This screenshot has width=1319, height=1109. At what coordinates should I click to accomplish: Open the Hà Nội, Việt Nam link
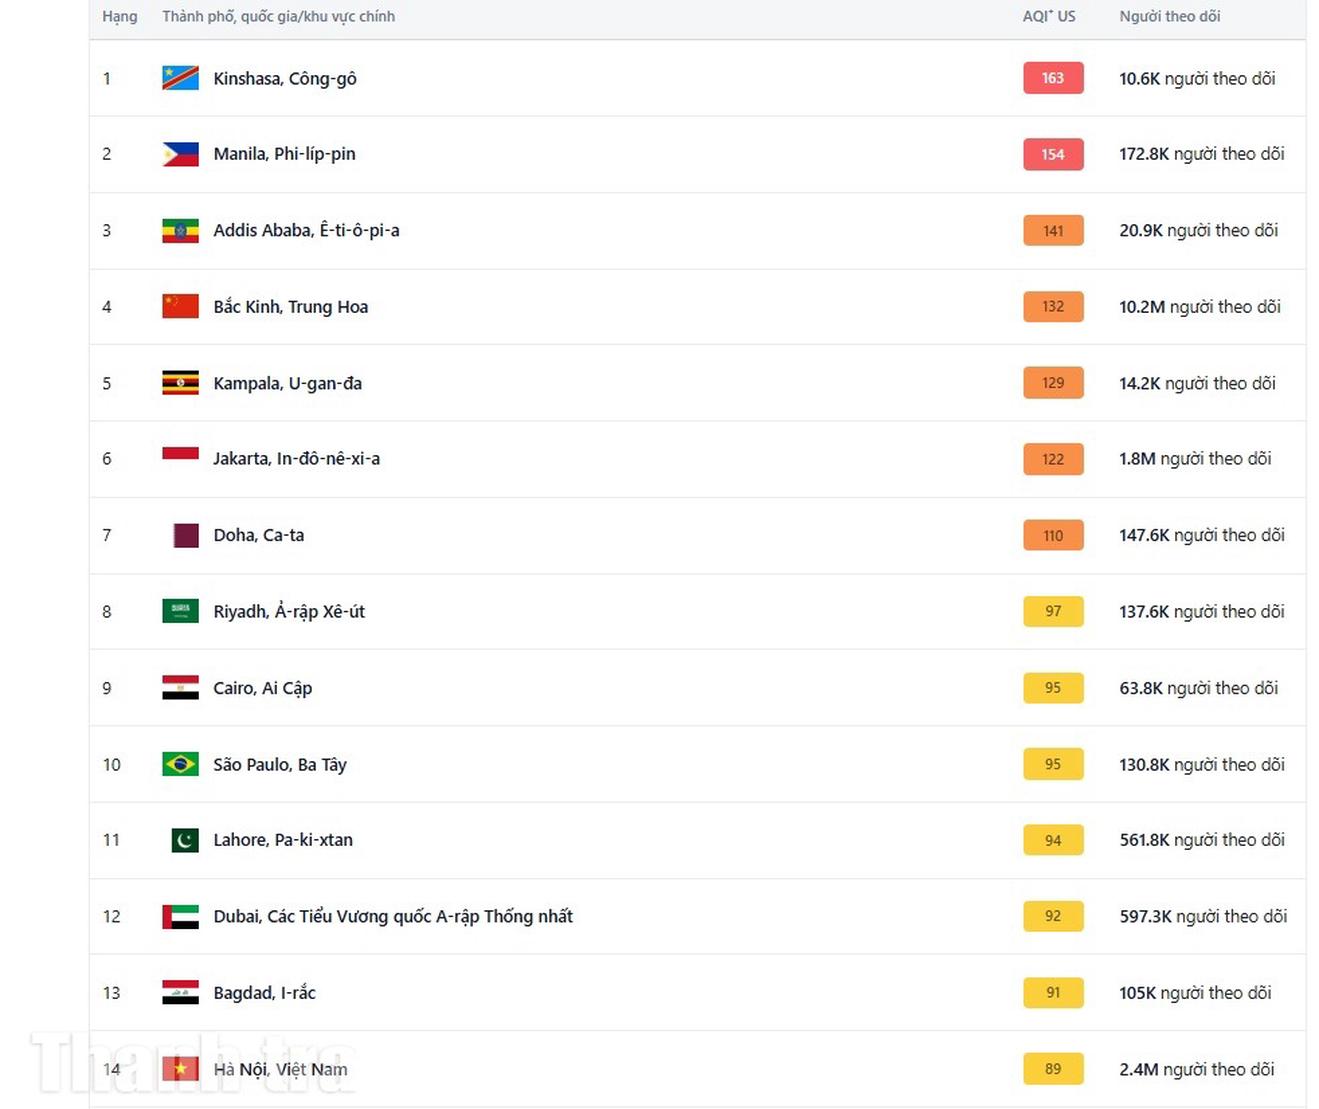pos(280,1069)
